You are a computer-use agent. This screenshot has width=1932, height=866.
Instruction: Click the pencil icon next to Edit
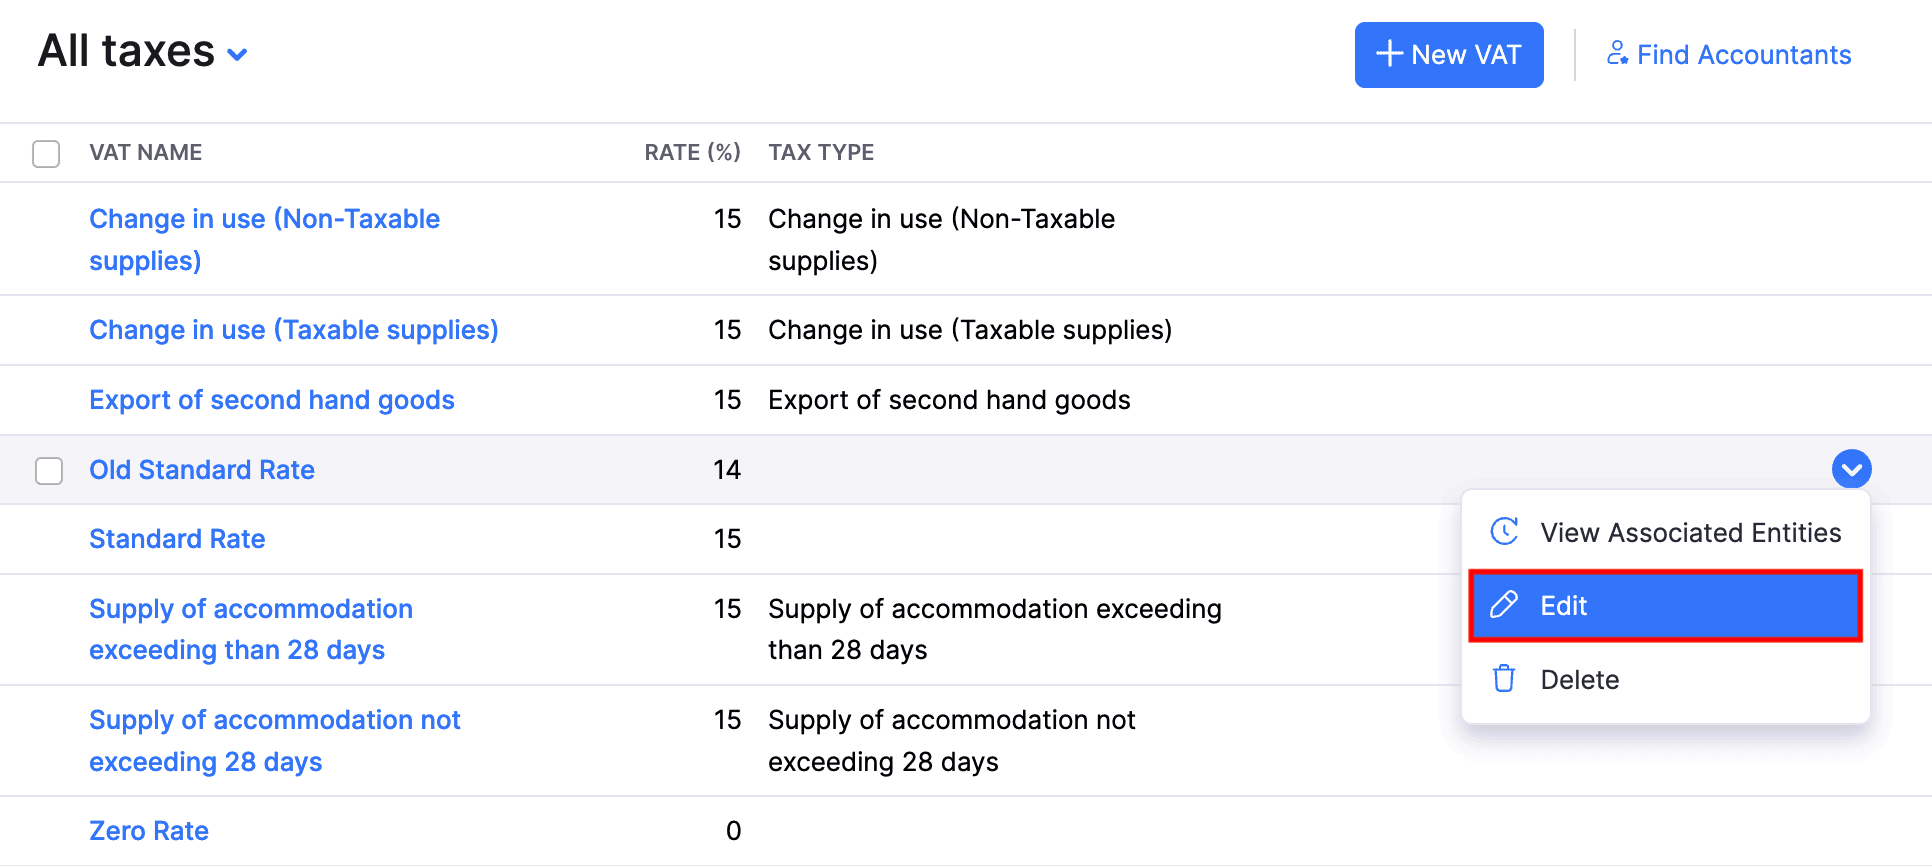pyautogui.click(x=1503, y=605)
